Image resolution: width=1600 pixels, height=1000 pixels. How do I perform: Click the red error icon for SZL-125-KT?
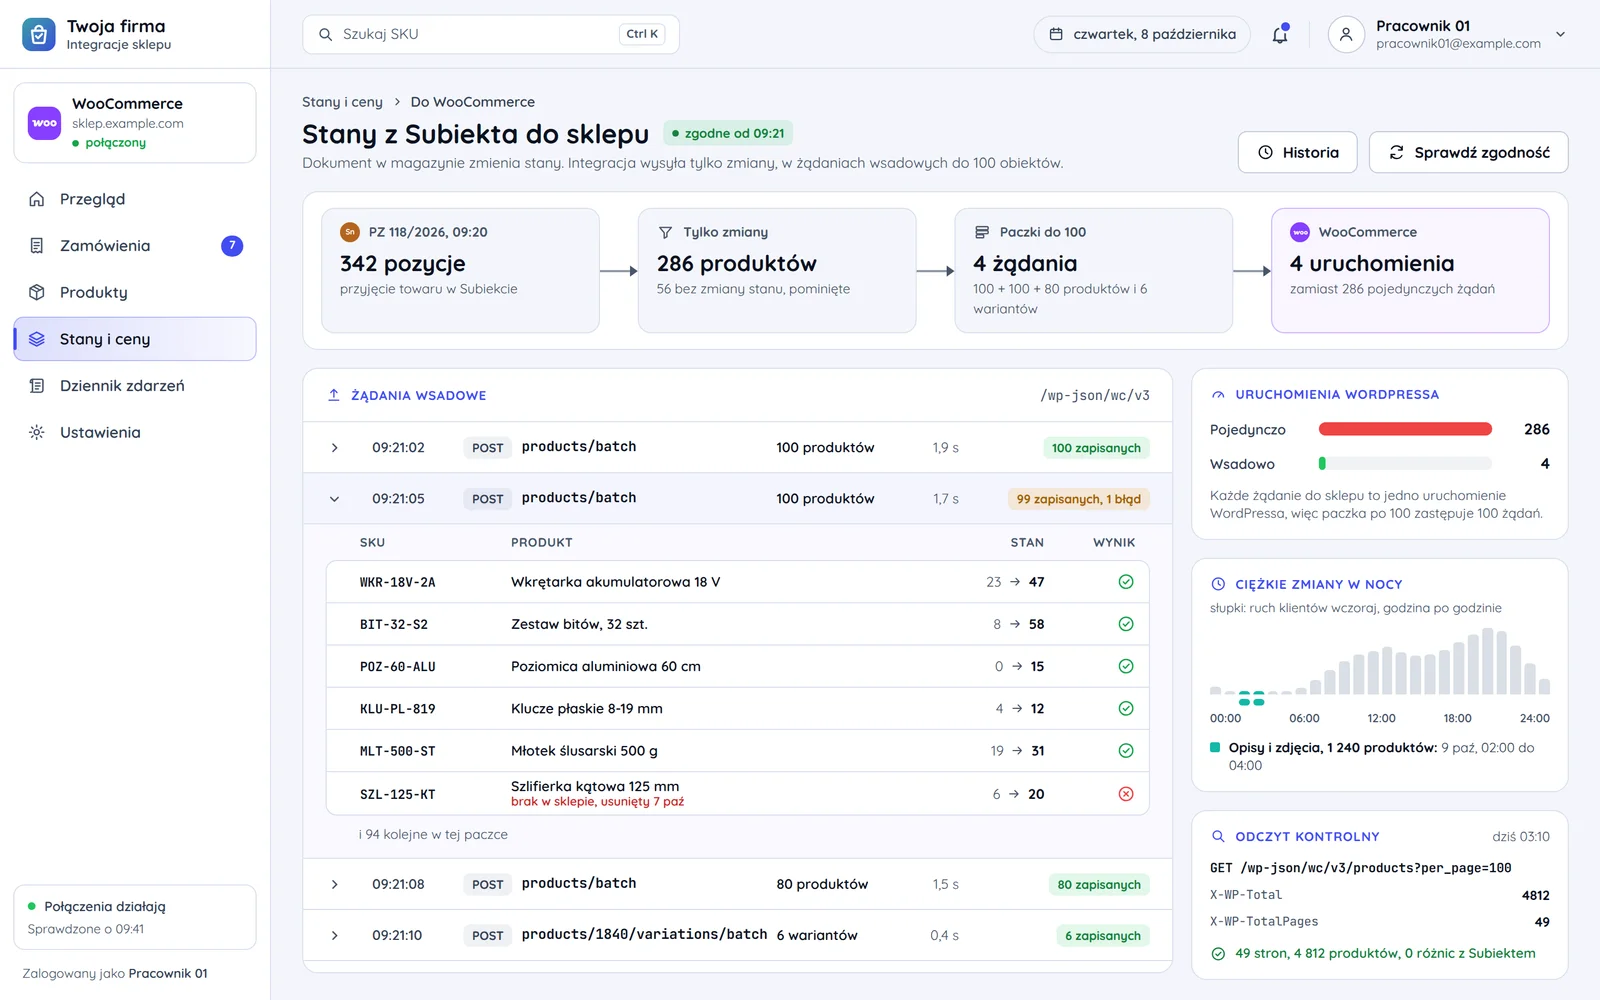click(x=1126, y=794)
